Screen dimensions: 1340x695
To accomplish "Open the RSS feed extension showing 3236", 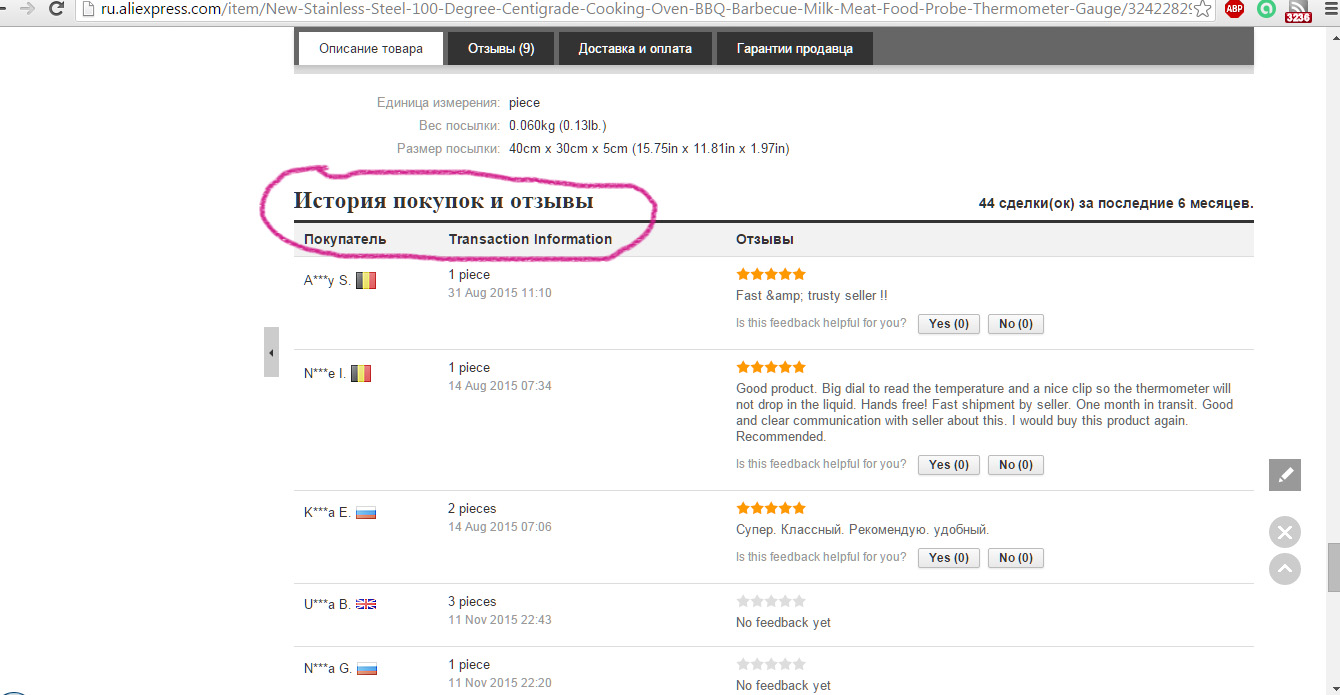I will [x=1297, y=11].
